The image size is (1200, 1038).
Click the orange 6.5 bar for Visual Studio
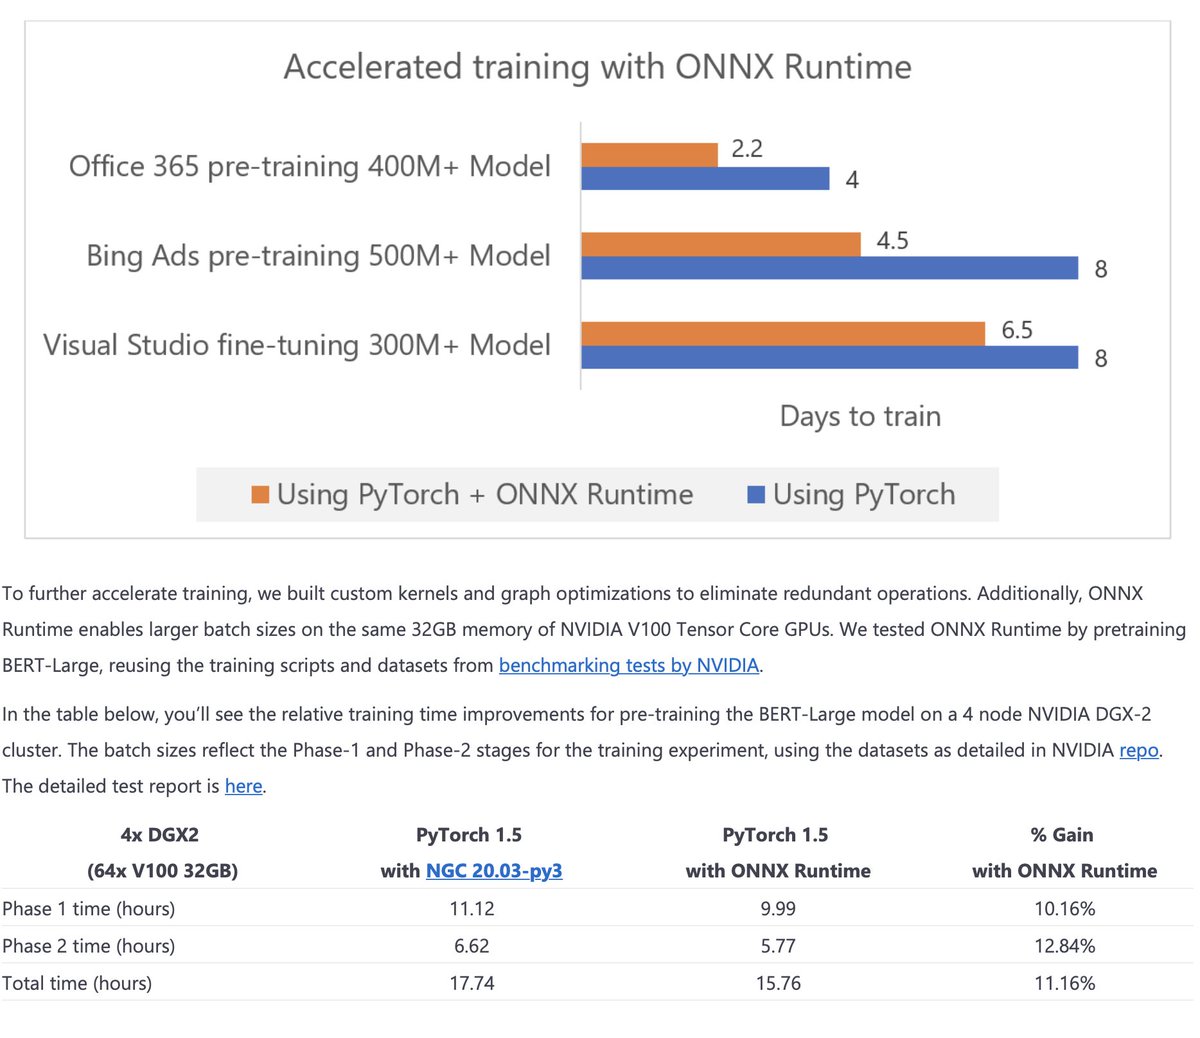(x=783, y=334)
